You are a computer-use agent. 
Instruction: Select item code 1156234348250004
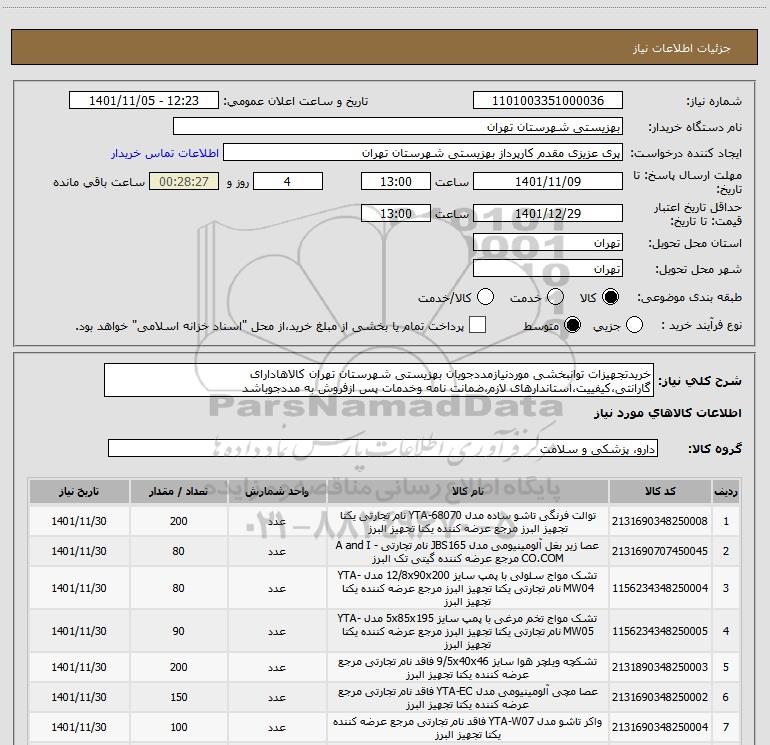660,588
